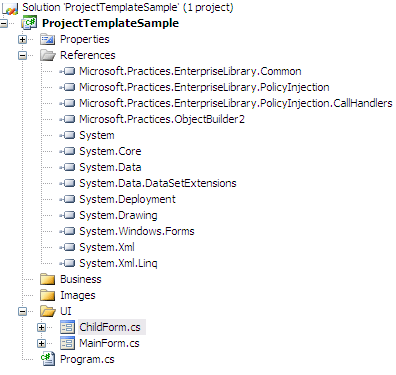Click the System.Core reference assembly icon
Image resolution: width=396 pixels, height=375 pixels.
click(x=68, y=151)
